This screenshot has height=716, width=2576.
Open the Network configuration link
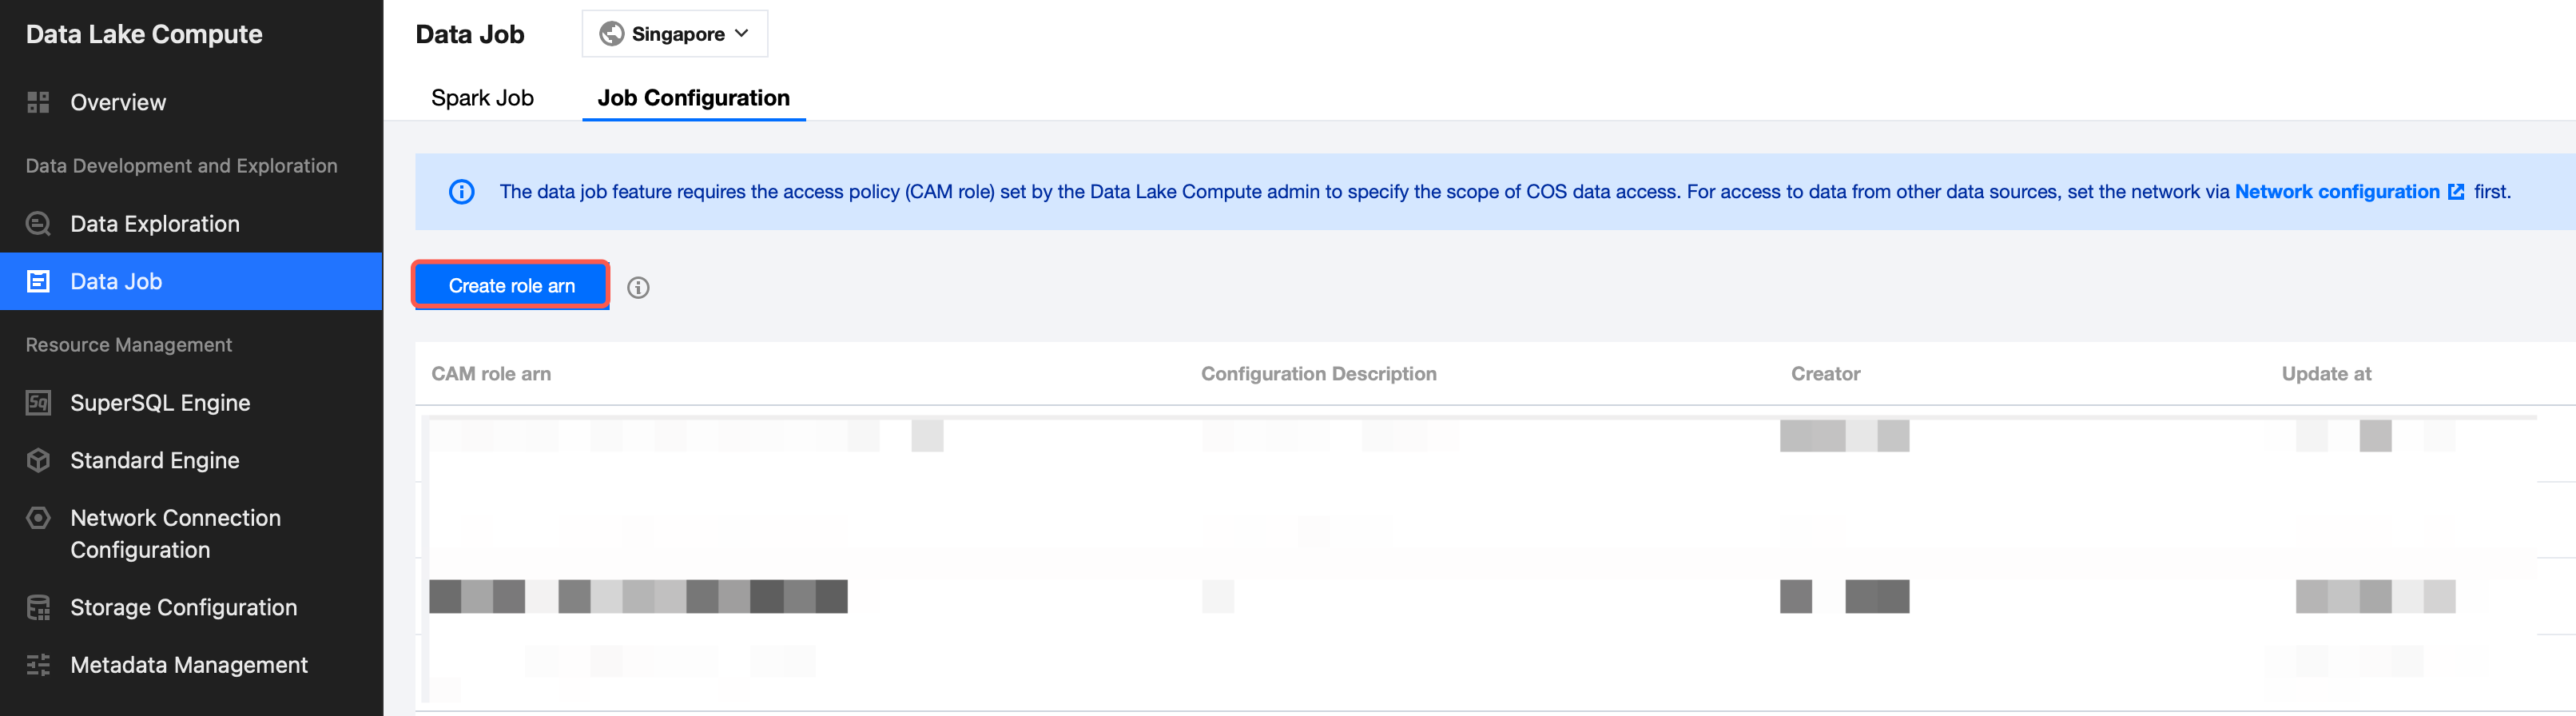[2337, 192]
